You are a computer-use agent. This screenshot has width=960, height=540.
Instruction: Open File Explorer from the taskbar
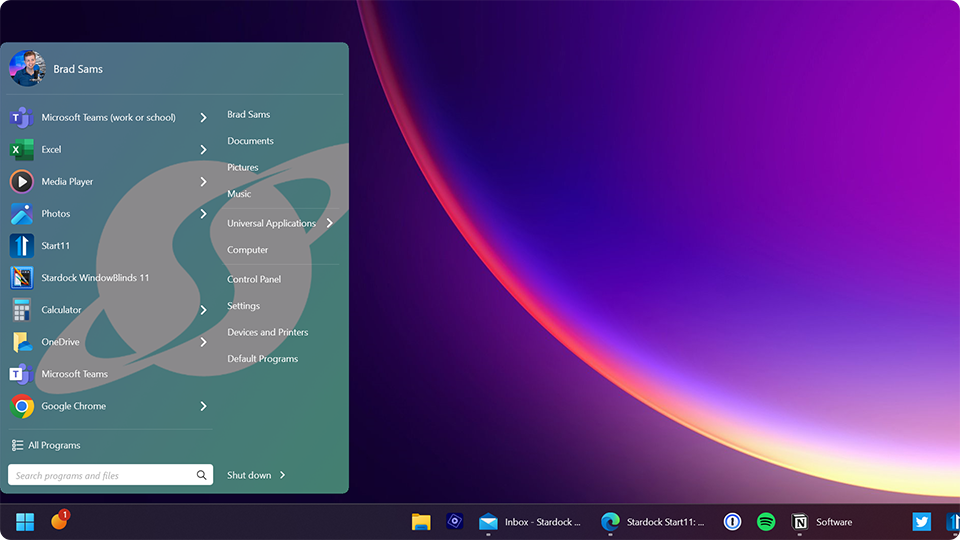click(x=421, y=522)
